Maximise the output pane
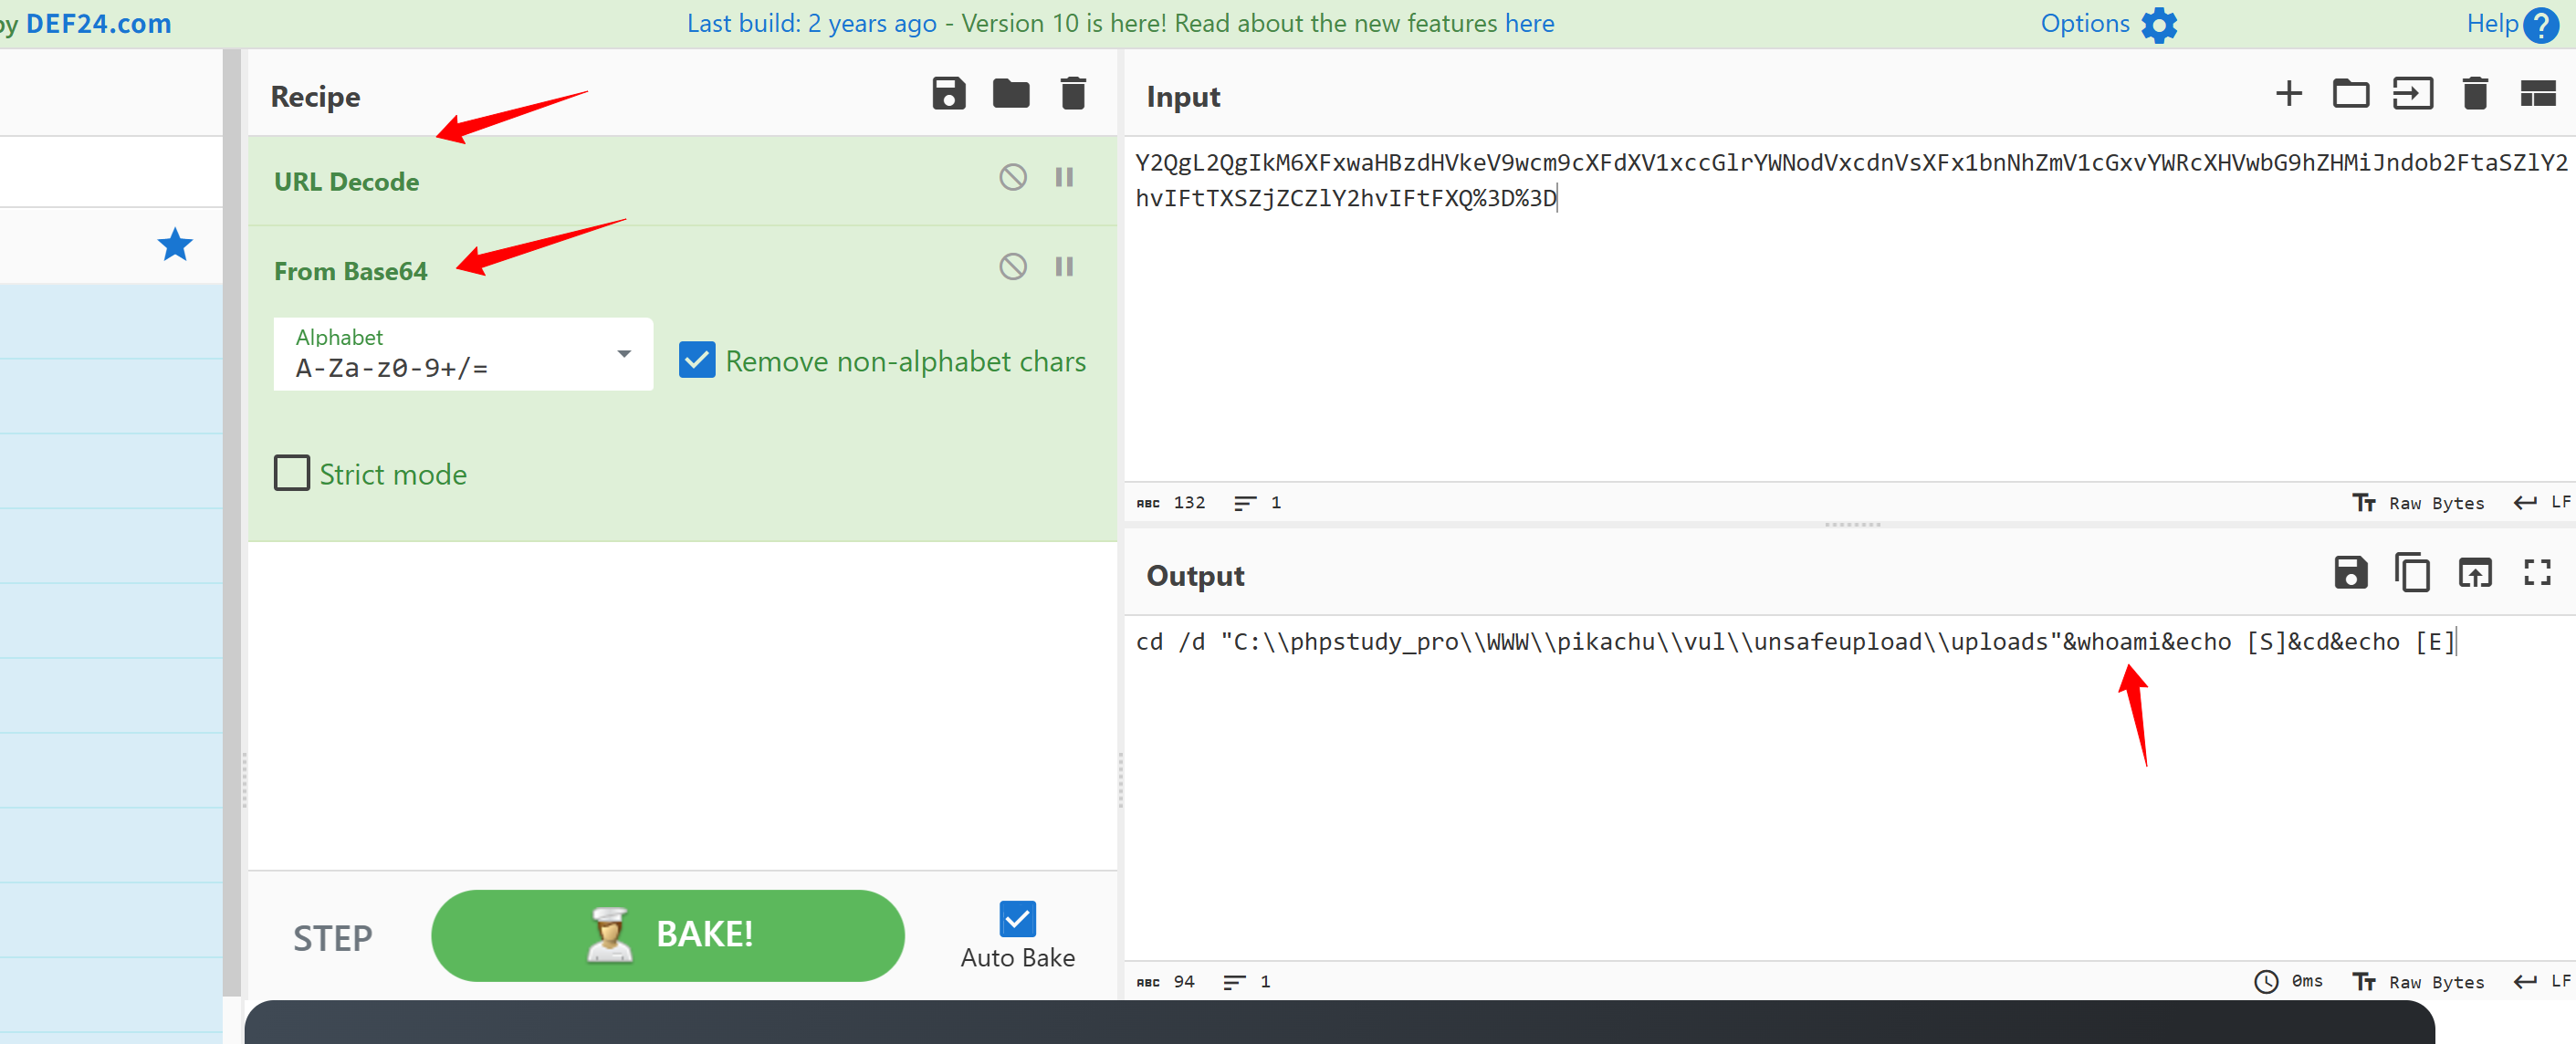Image resolution: width=2576 pixels, height=1044 pixels. point(2537,573)
